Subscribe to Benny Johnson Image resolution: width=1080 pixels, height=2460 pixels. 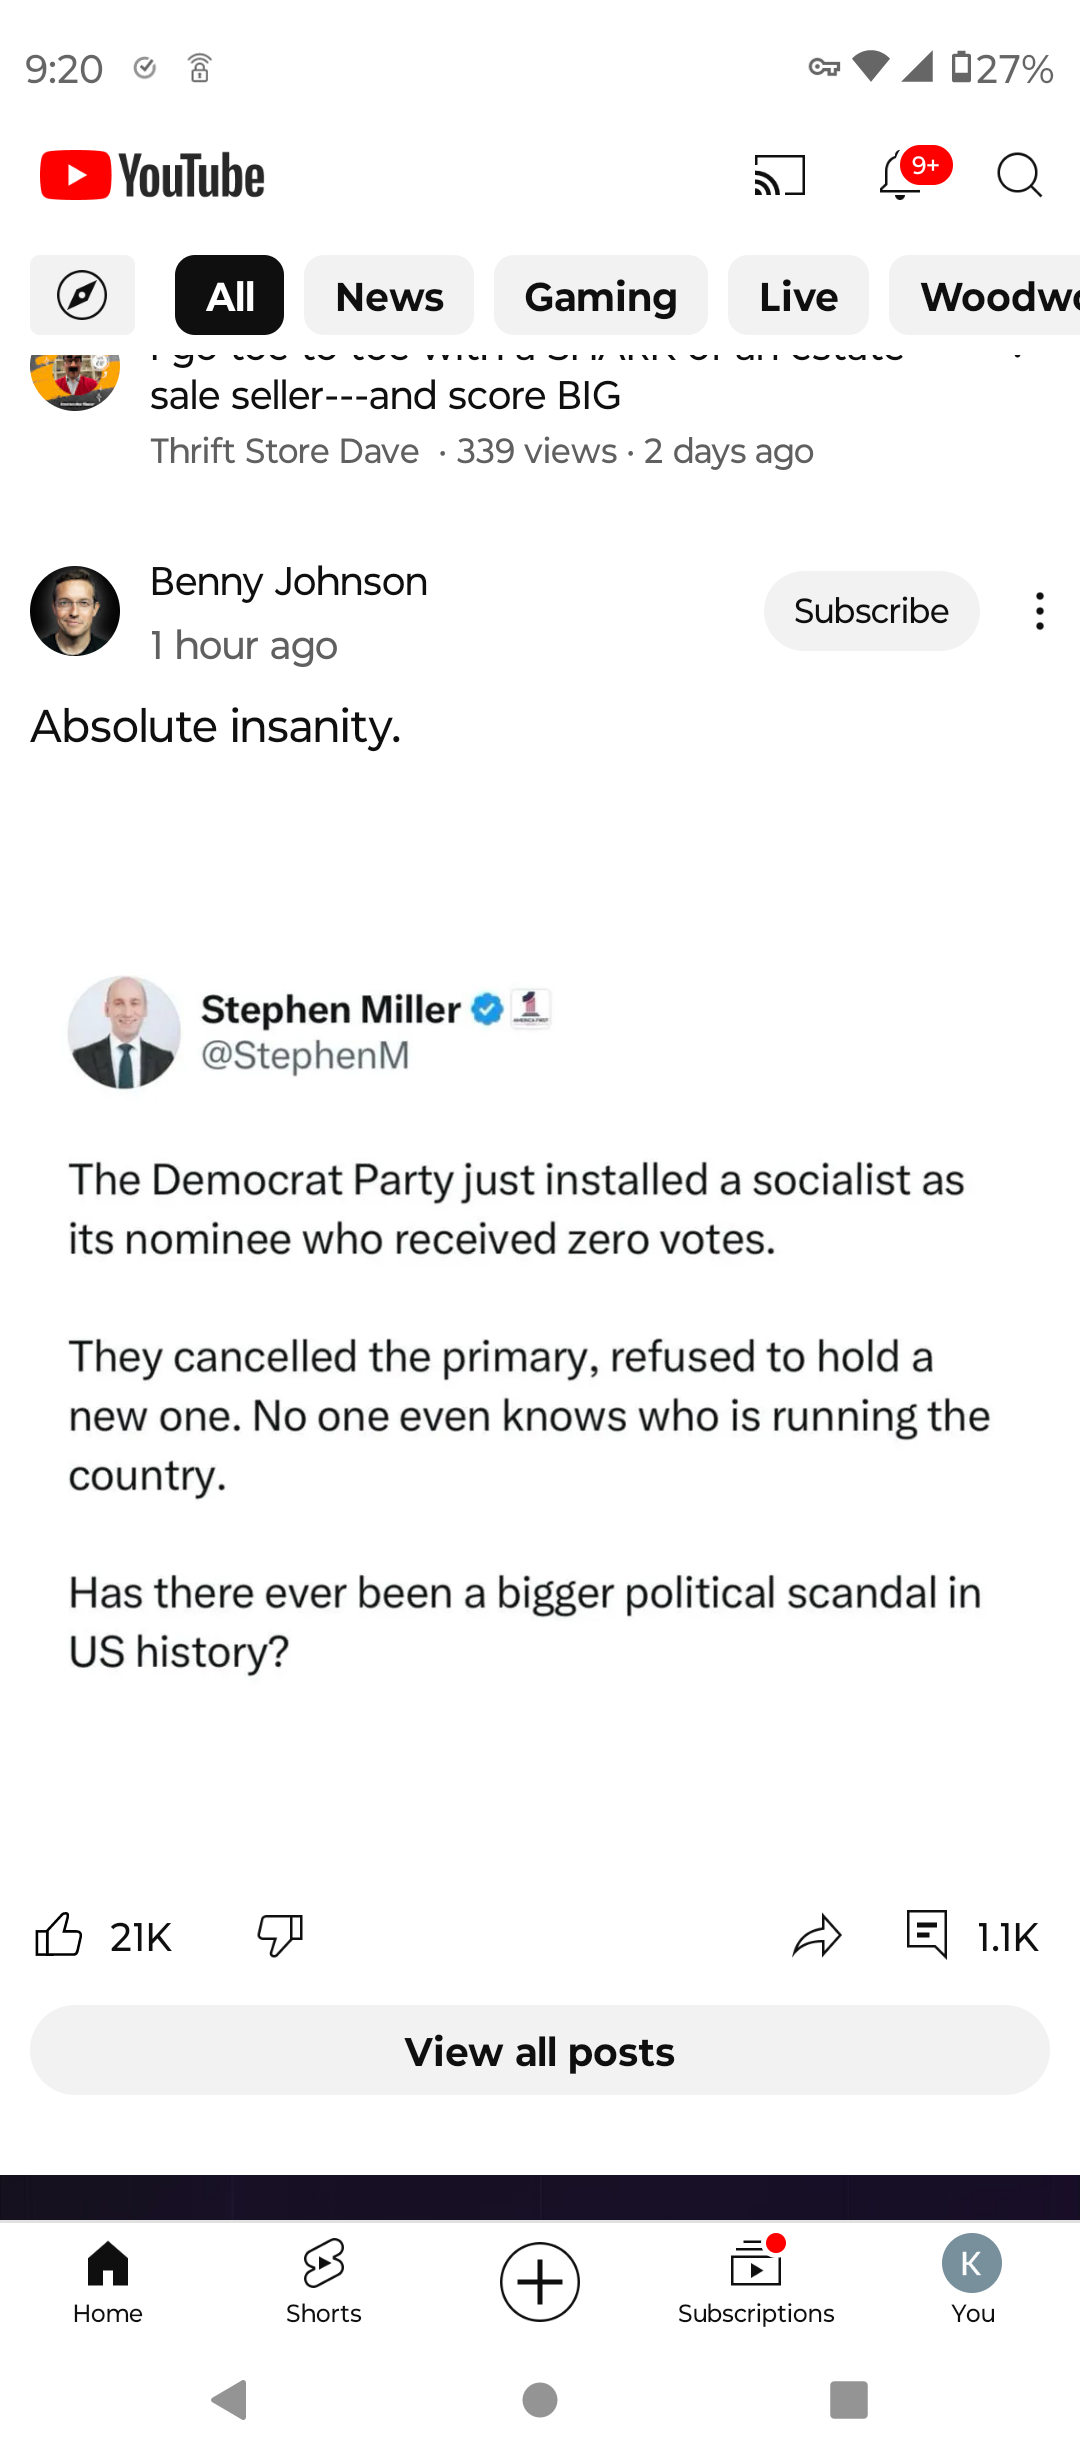click(x=871, y=611)
